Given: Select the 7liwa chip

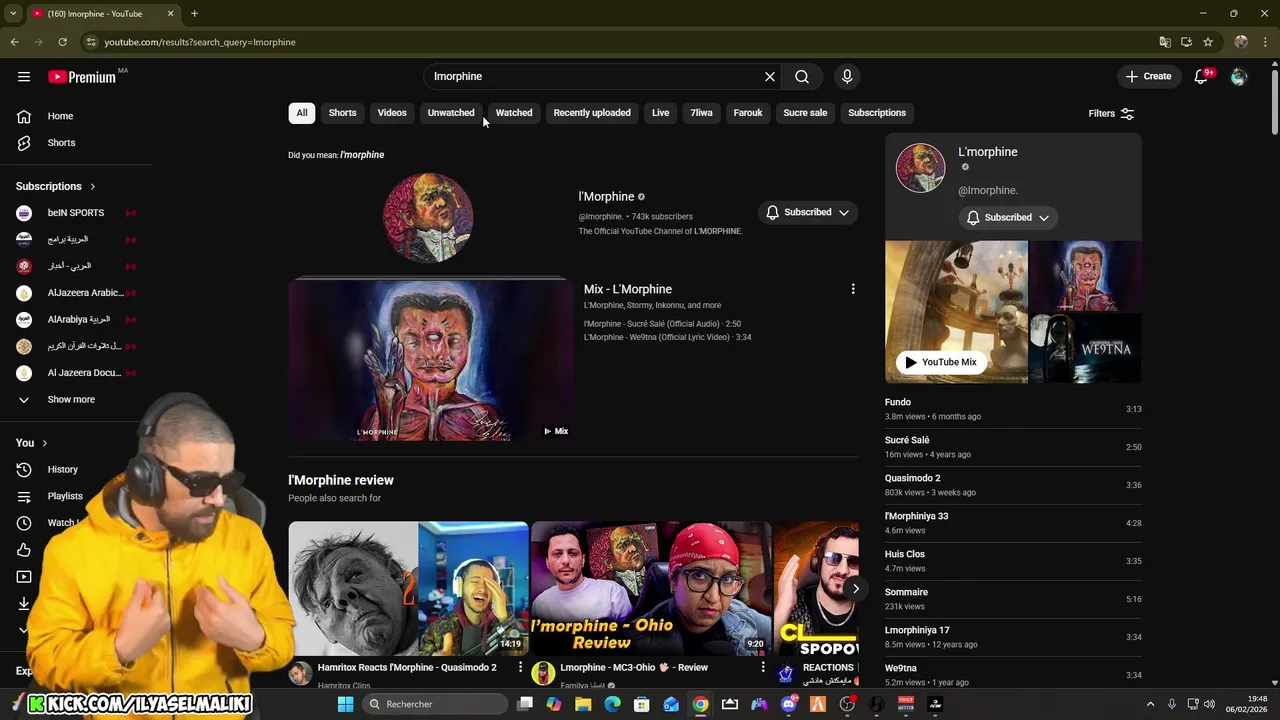Looking at the screenshot, I should coord(702,113).
